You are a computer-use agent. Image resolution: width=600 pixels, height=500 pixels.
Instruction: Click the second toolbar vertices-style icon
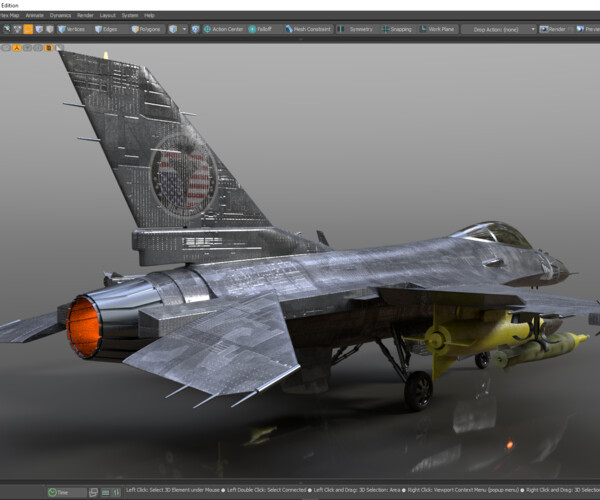coord(17,29)
